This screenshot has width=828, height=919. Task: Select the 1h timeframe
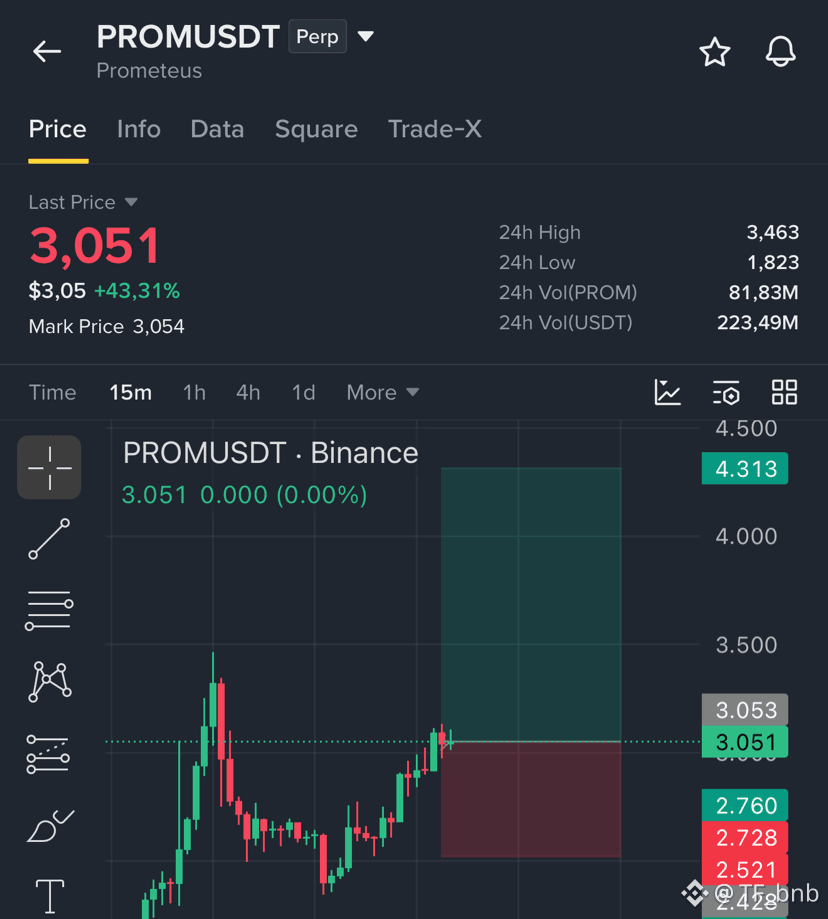coord(194,392)
